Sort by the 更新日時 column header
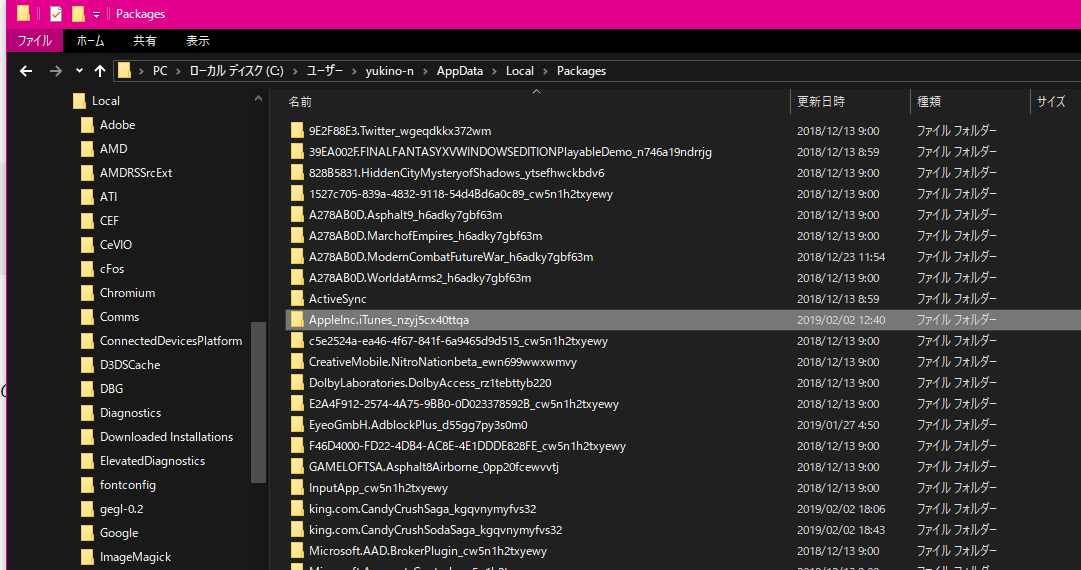1081x570 pixels. pyautogui.click(x=821, y=101)
